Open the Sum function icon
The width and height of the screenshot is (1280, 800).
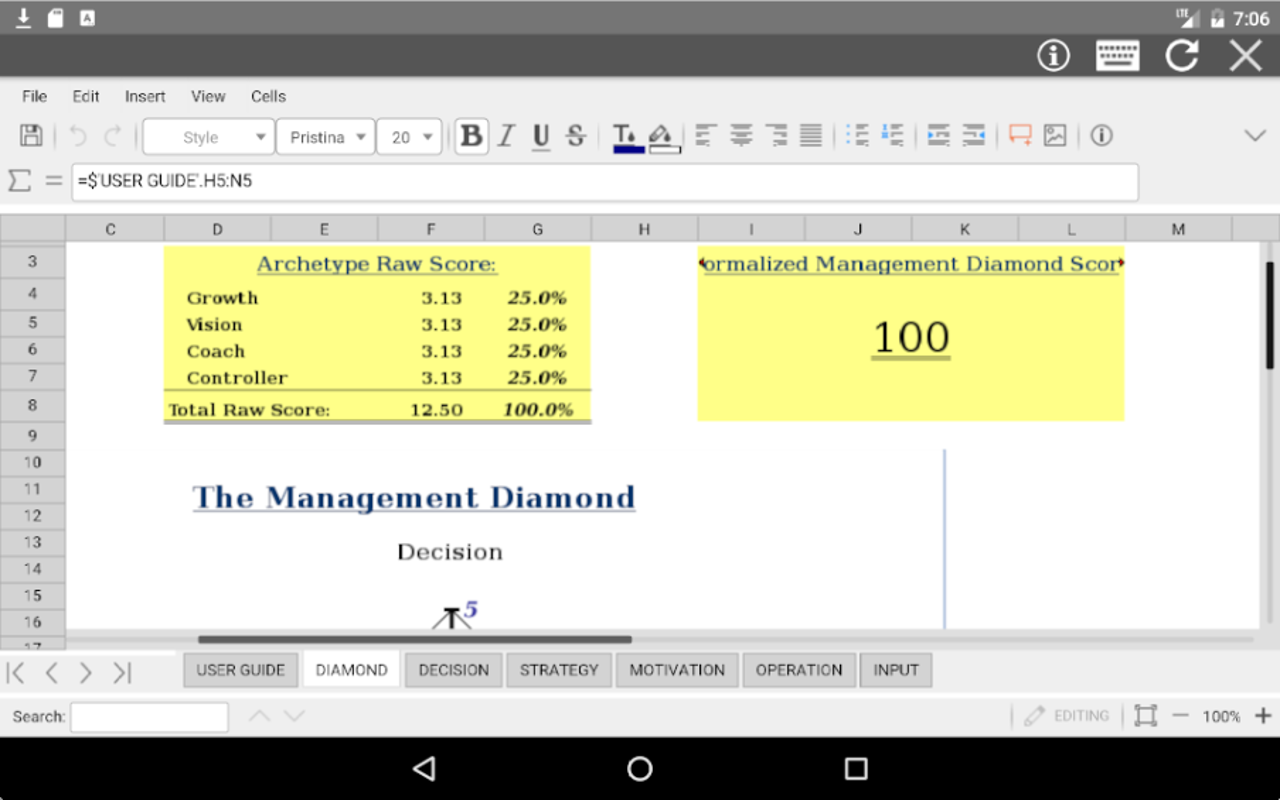click(x=19, y=181)
